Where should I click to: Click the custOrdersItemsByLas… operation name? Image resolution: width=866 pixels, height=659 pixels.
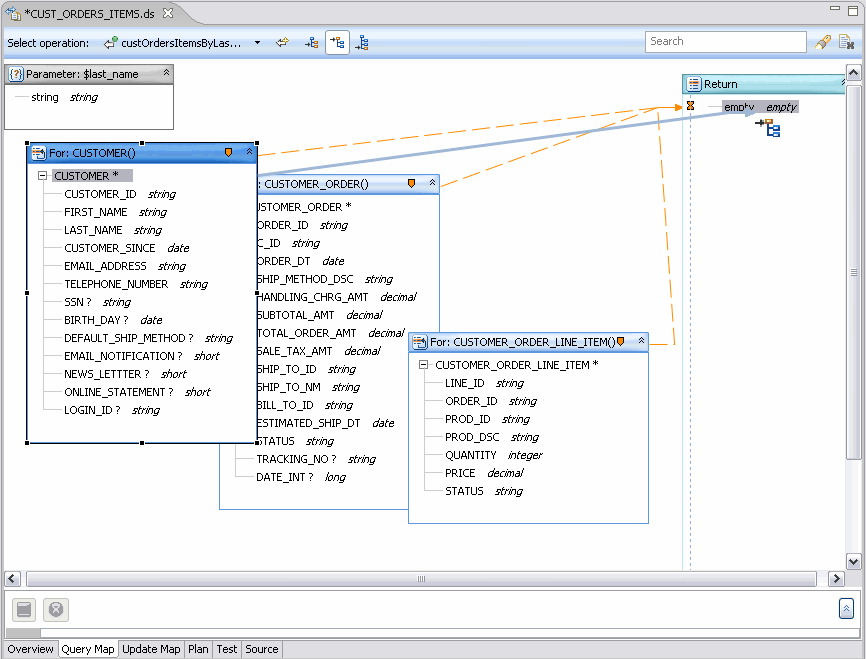(181, 43)
